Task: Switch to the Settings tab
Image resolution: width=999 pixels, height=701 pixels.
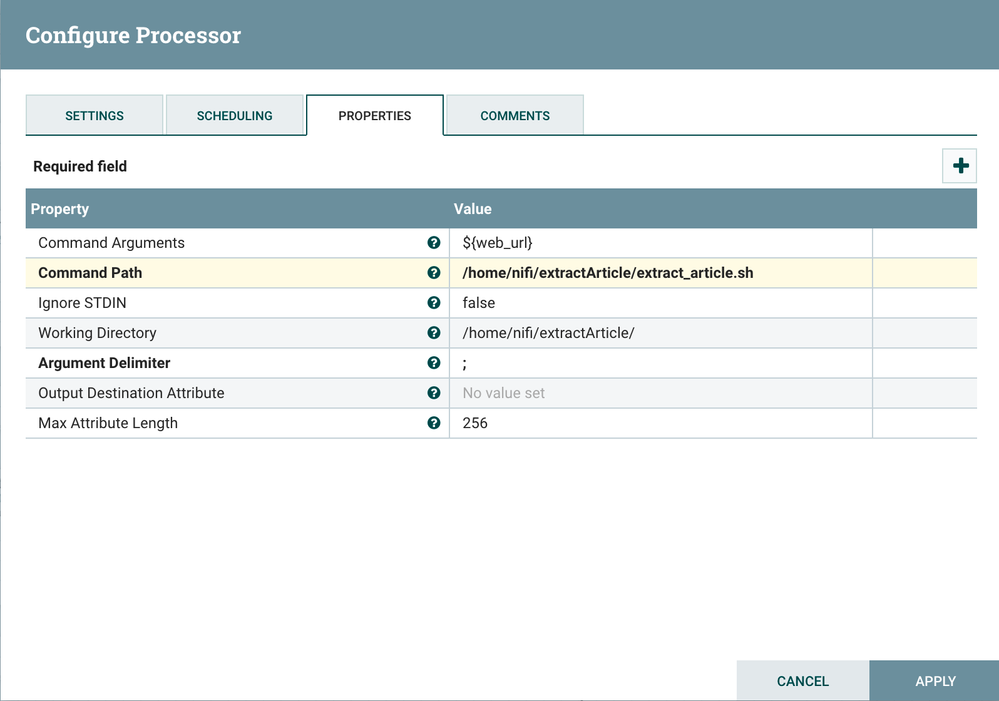Action: pyautogui.click(x=94, y=116)
